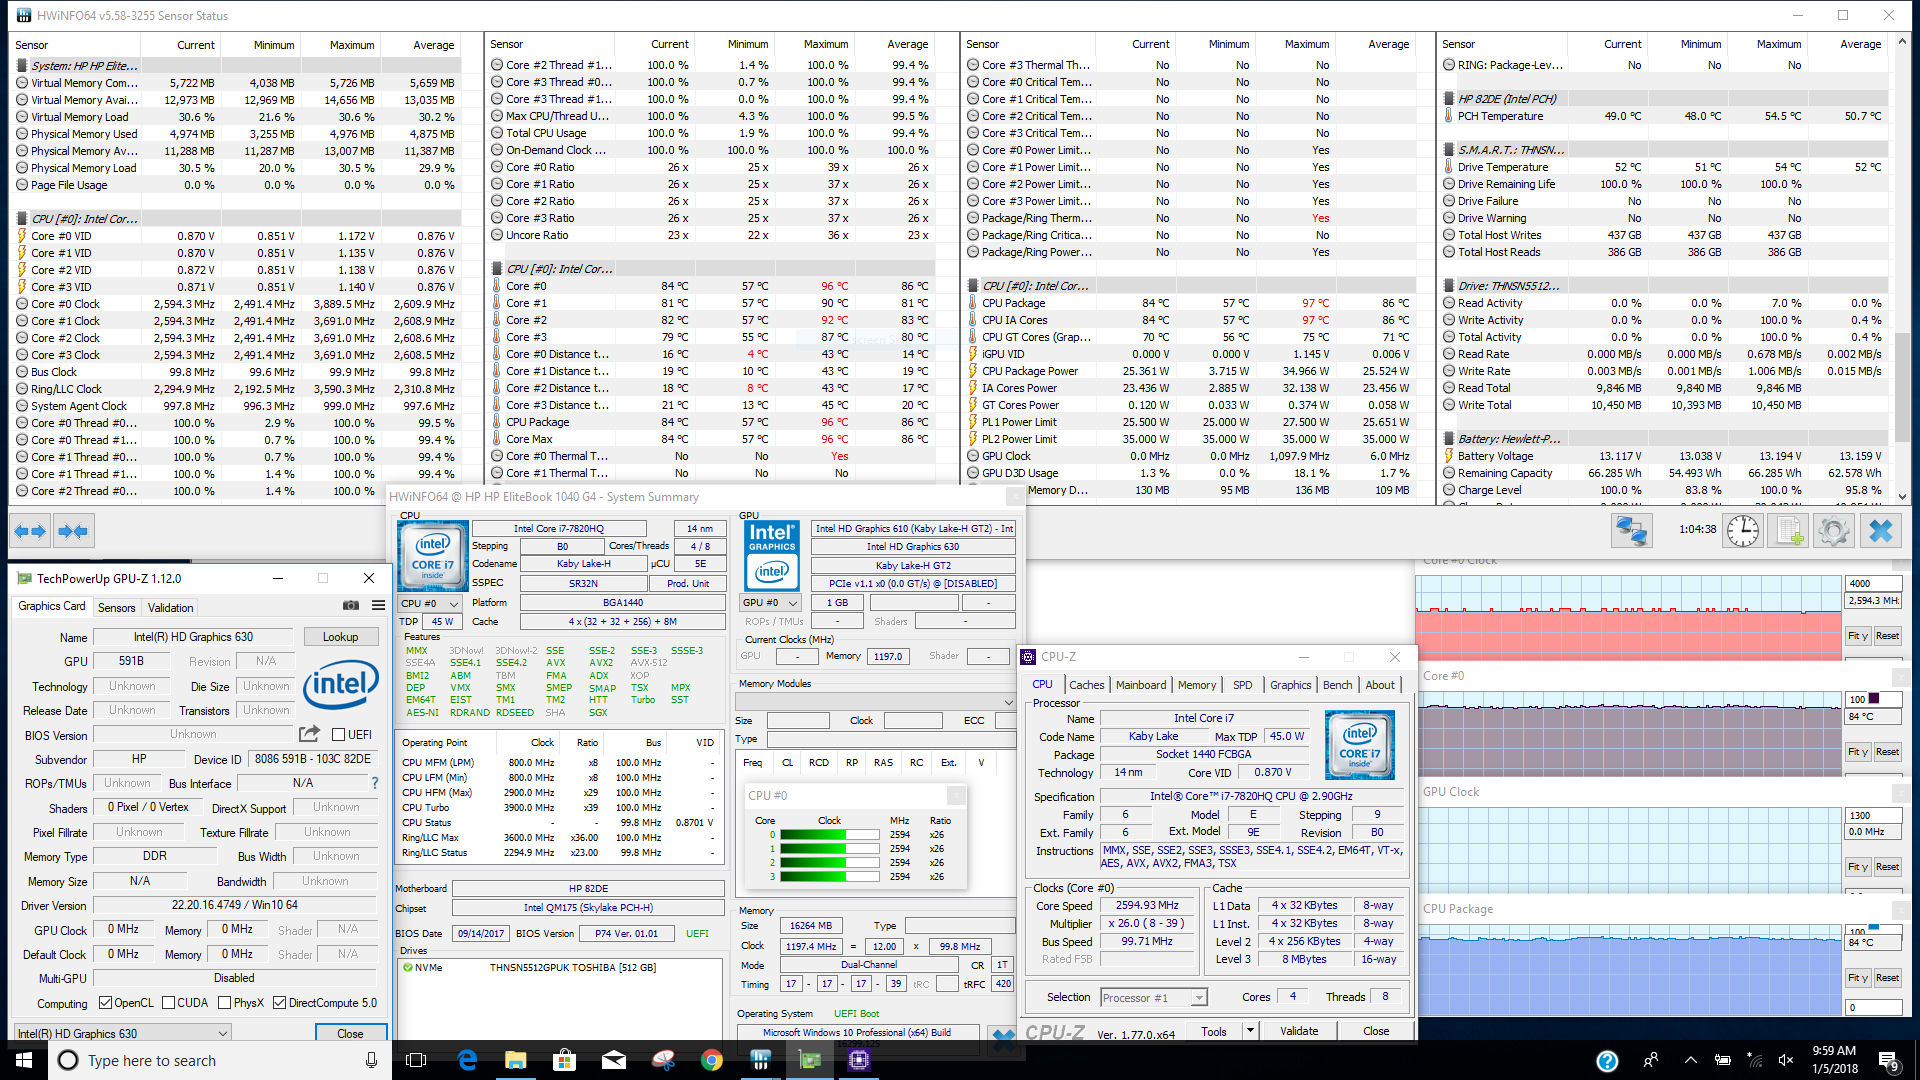Click the collapse columns arrows icon
1920x1080 pixels.
click(73, 531)
